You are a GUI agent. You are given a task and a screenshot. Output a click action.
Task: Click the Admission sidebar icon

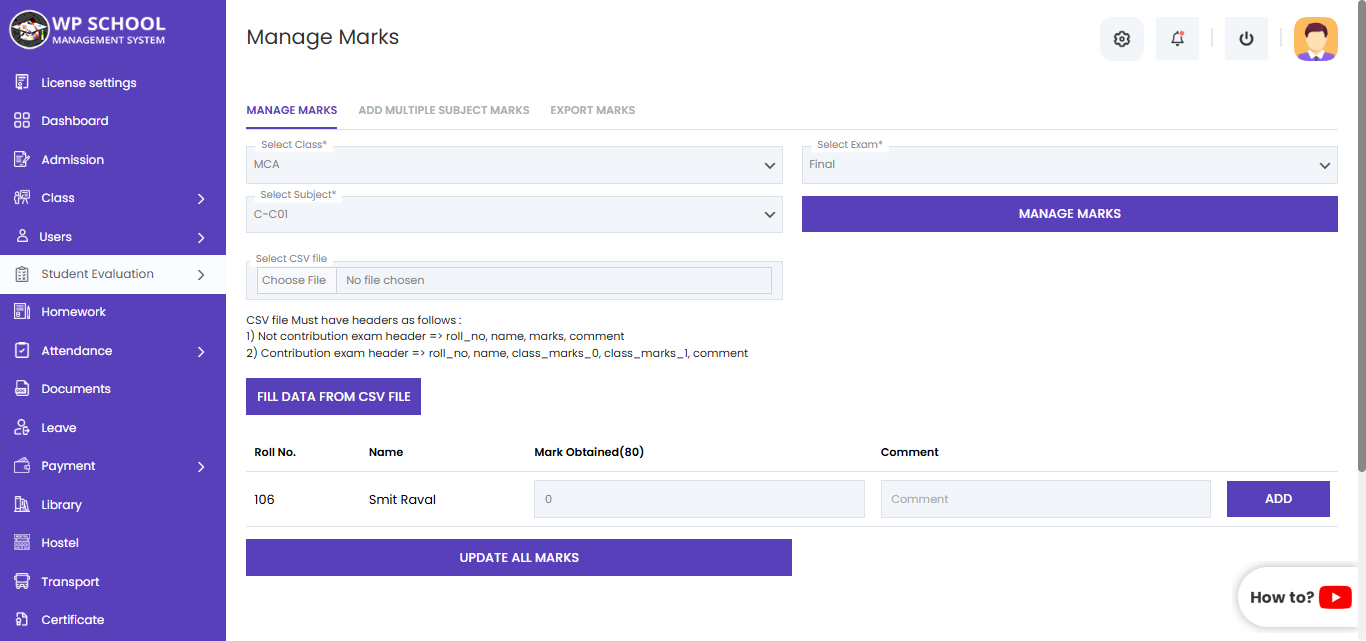click(22, 160)
